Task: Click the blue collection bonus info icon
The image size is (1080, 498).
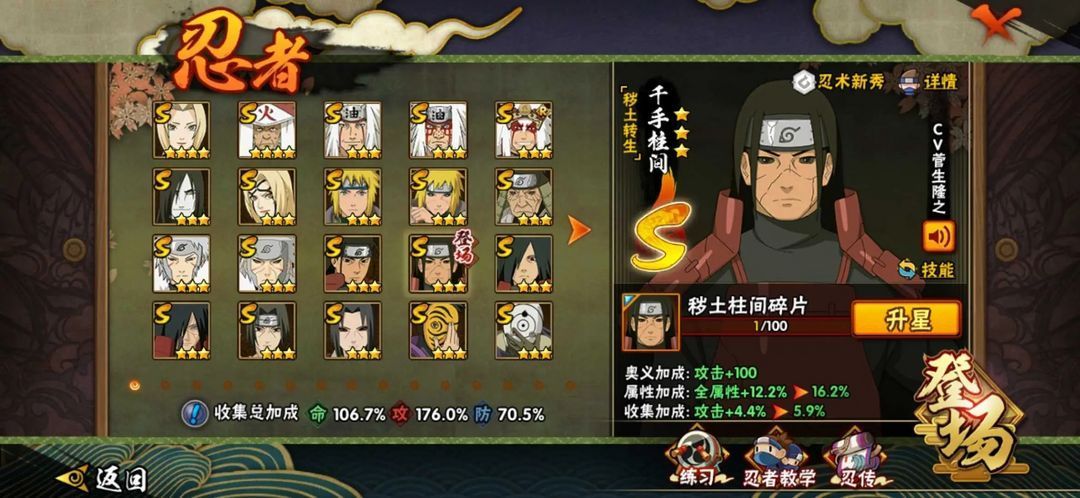Action: (195, 413)
